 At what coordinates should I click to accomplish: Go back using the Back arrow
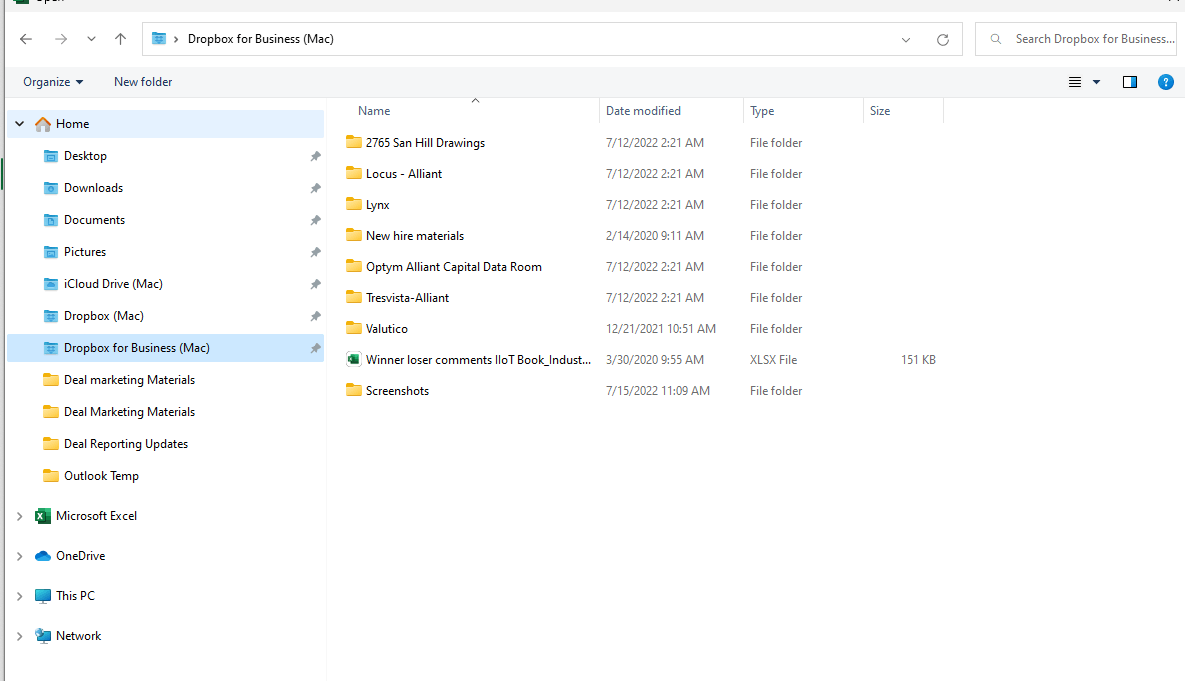(26, 39)
